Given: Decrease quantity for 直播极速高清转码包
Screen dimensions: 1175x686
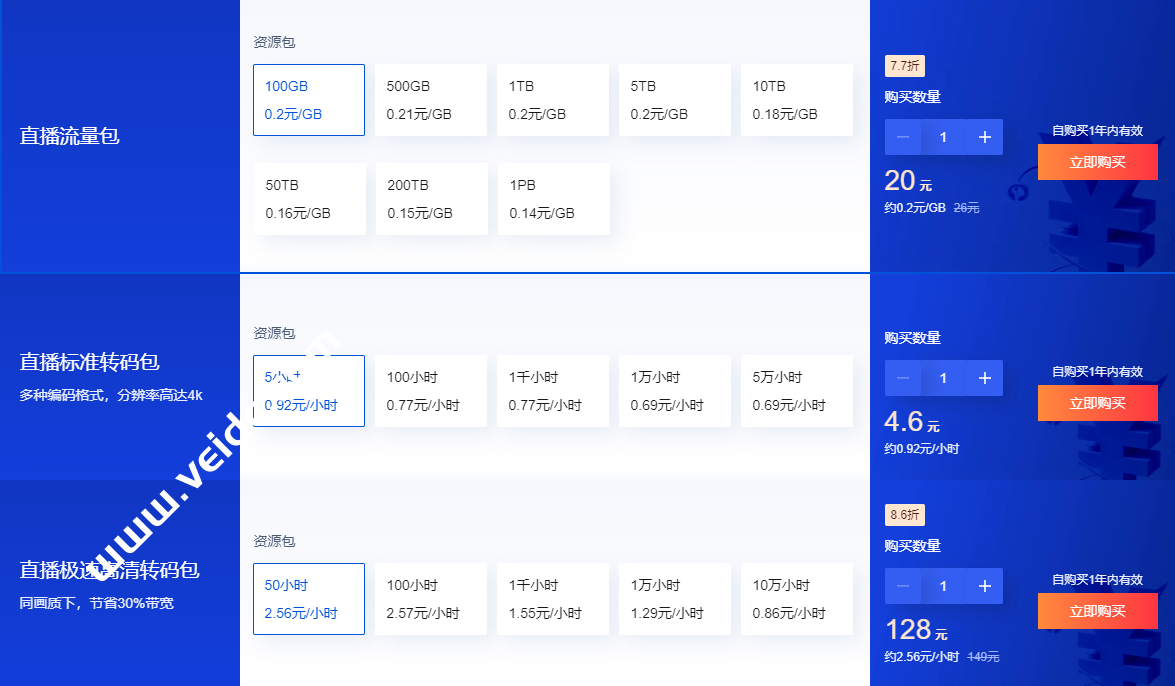Looking at the screenshot, I should click(x=903, y=586).
